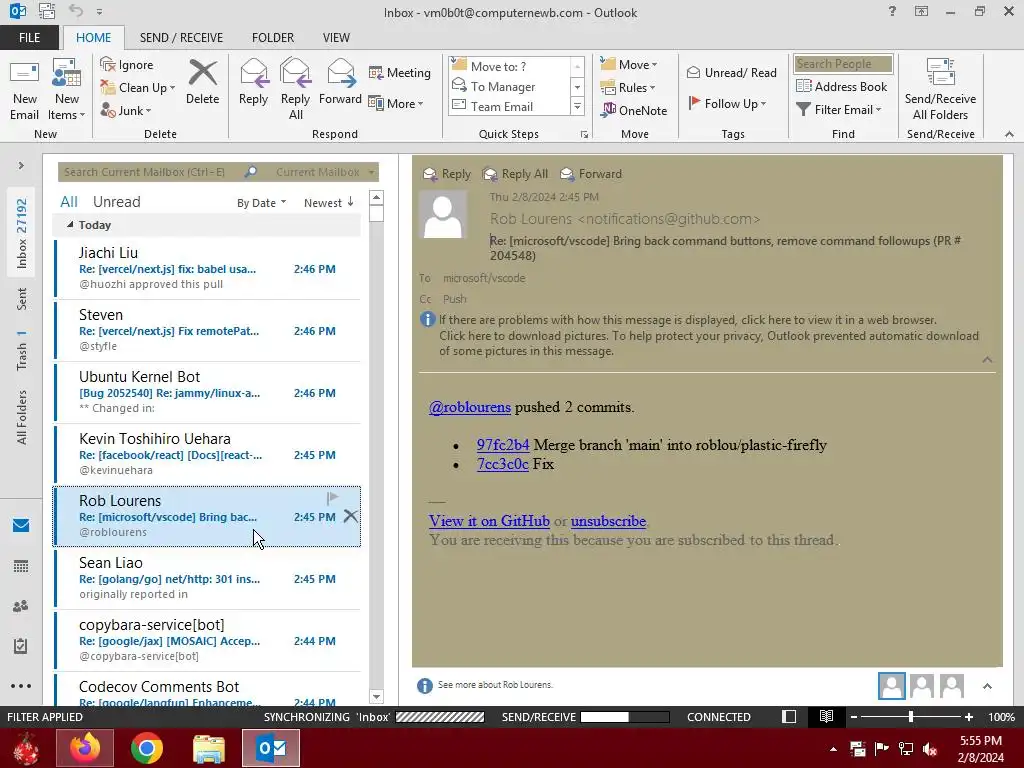Collapse the Today group

pos(70,225)
